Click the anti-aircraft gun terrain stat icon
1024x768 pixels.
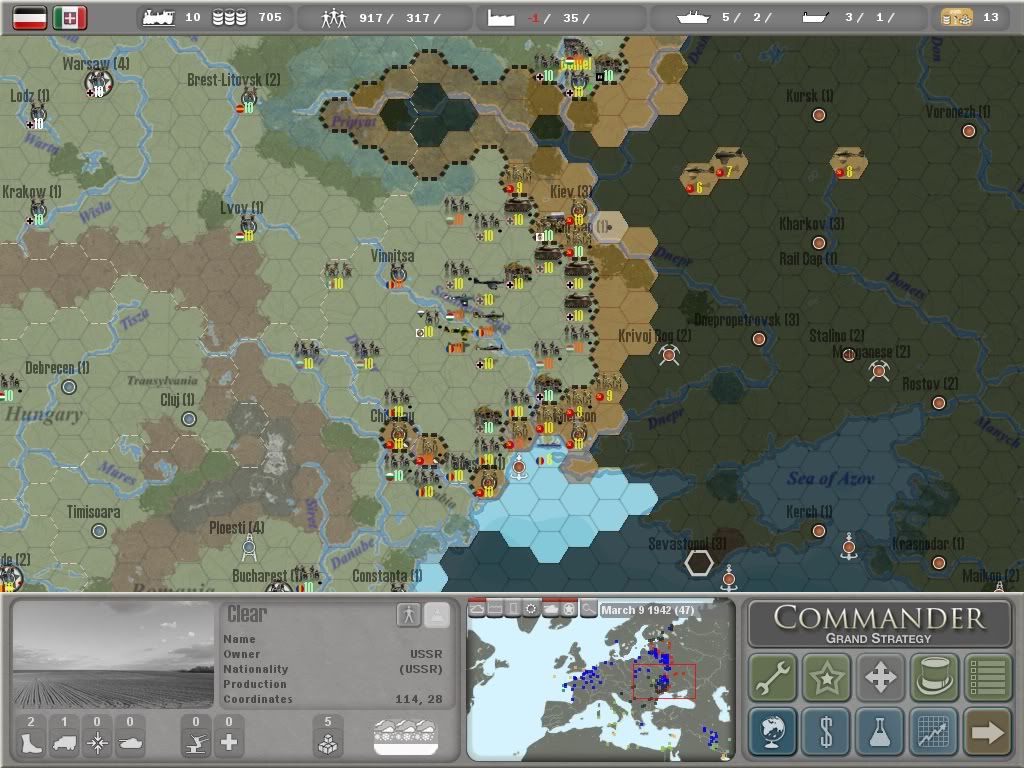point(196,743)
